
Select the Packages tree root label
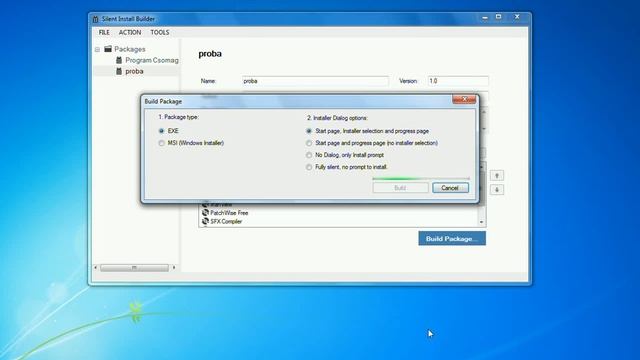[x=130, y=49]
